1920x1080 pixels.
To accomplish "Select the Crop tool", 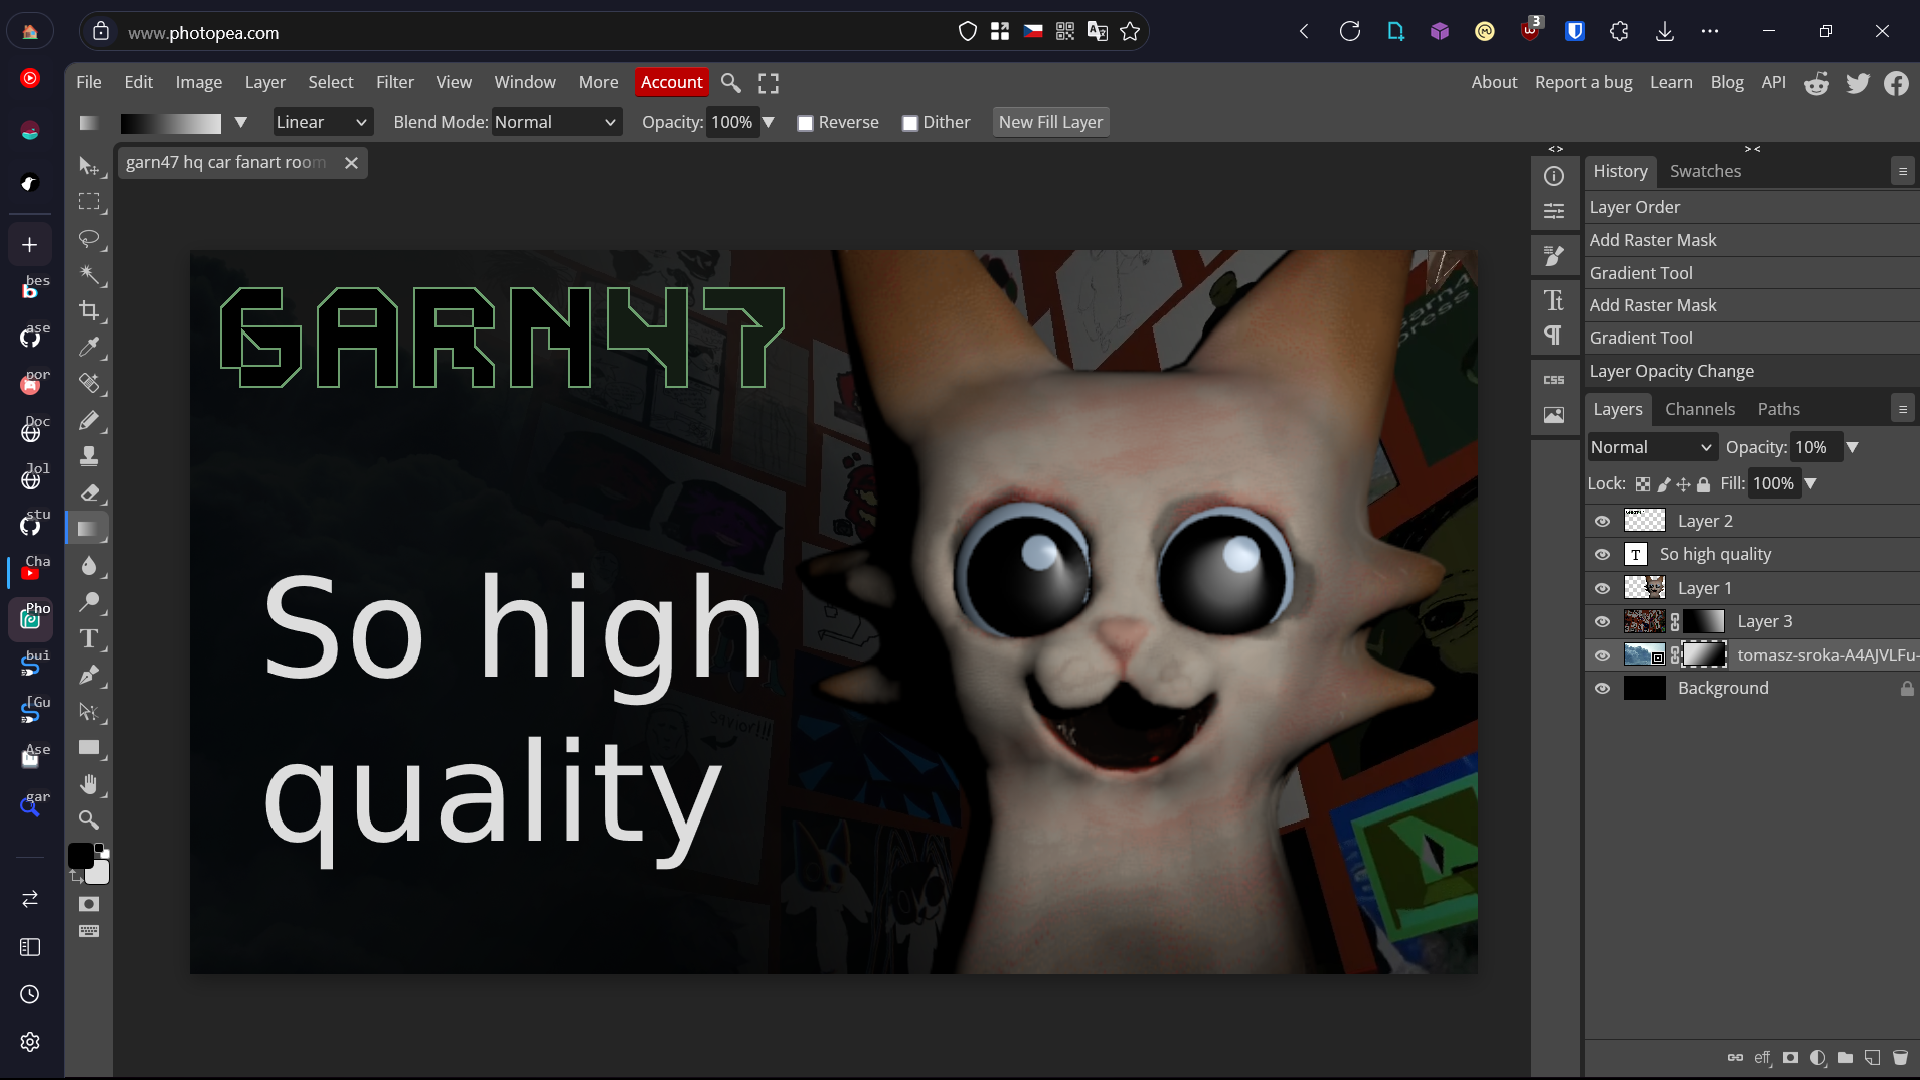I will click(89, 311).
